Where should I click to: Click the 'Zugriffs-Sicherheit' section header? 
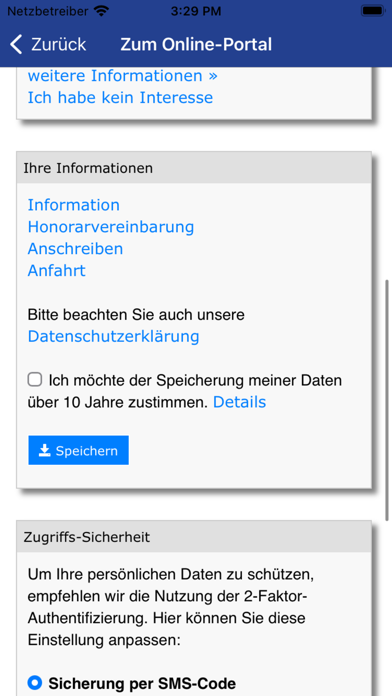click(x=194, y=537)
